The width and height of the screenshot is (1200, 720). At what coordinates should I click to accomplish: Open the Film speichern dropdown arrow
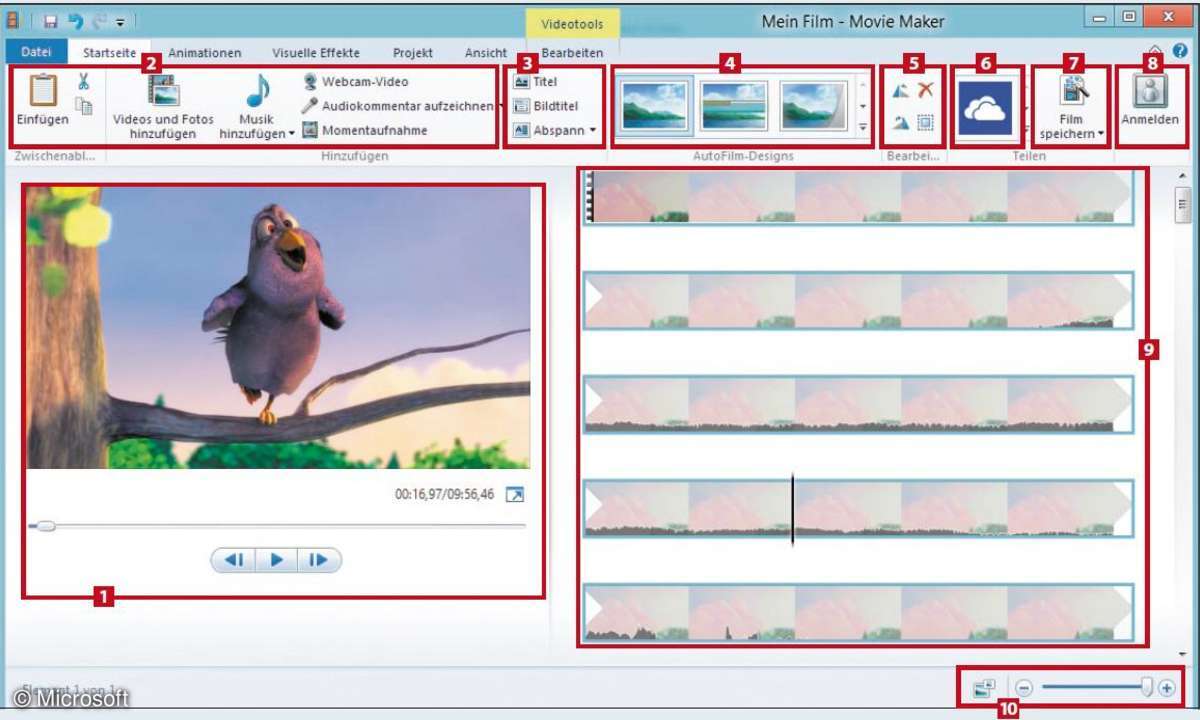pos(1100,134)
